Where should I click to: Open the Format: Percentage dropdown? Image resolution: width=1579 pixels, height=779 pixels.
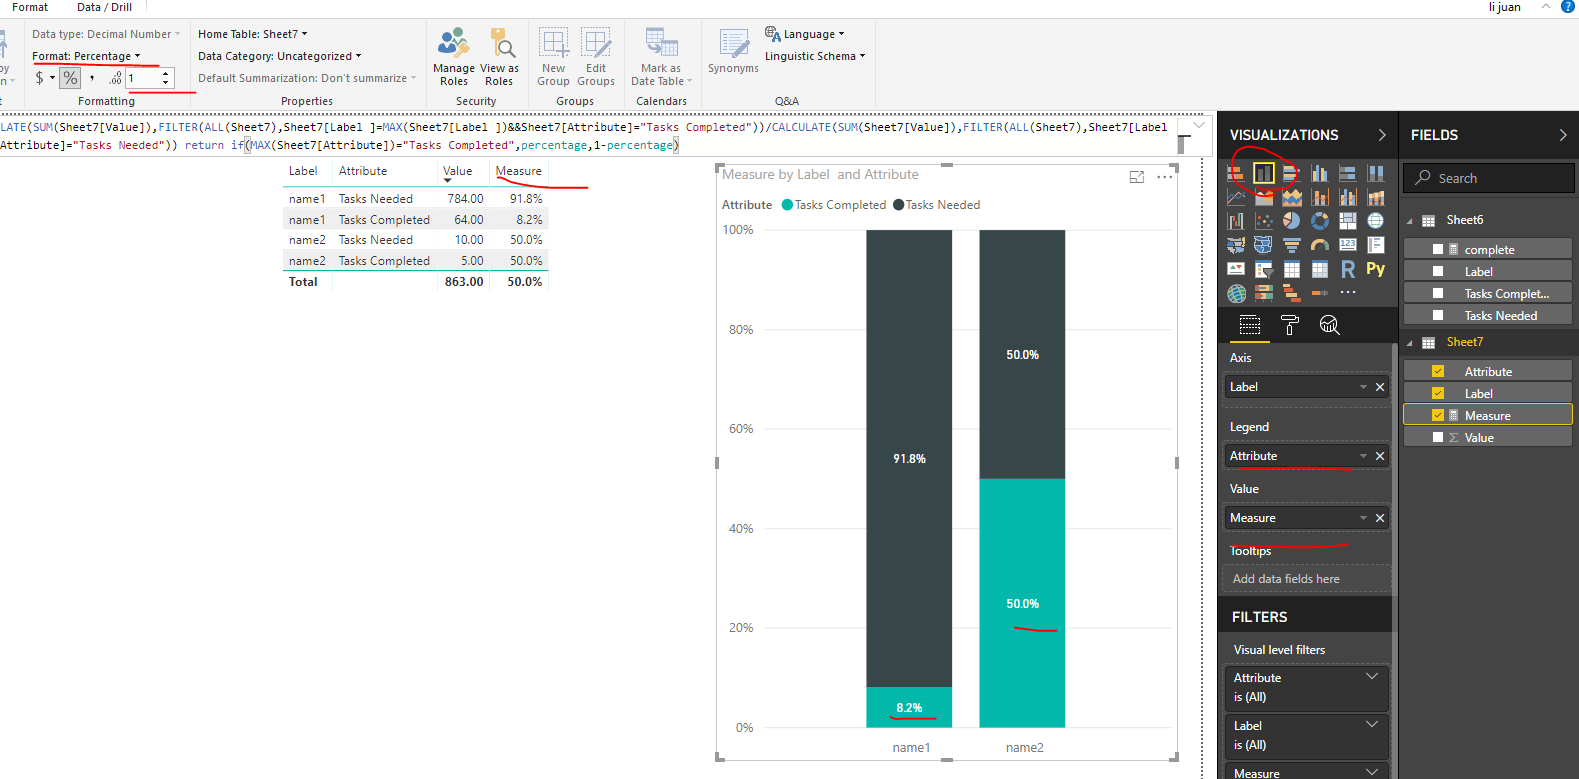pyautogui.click(x=86, y=56)
